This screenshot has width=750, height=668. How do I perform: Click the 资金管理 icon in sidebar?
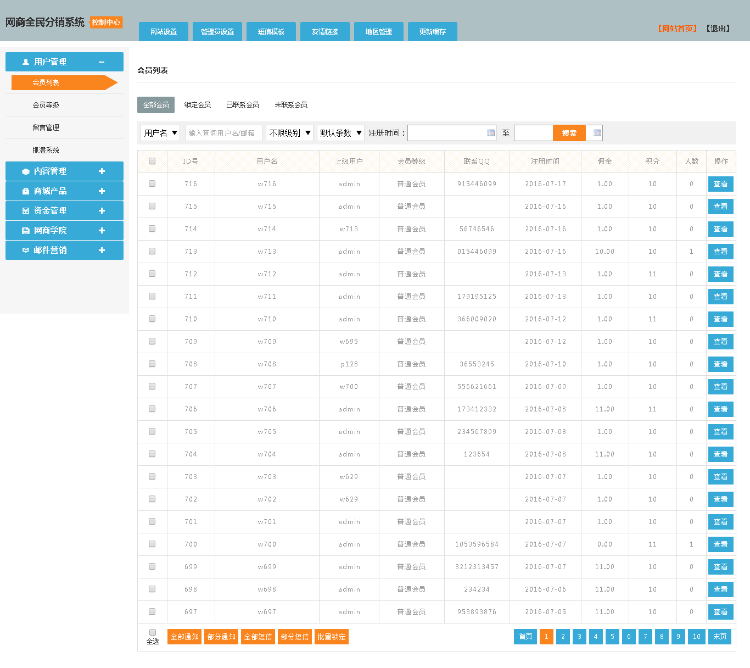[26, 211]
